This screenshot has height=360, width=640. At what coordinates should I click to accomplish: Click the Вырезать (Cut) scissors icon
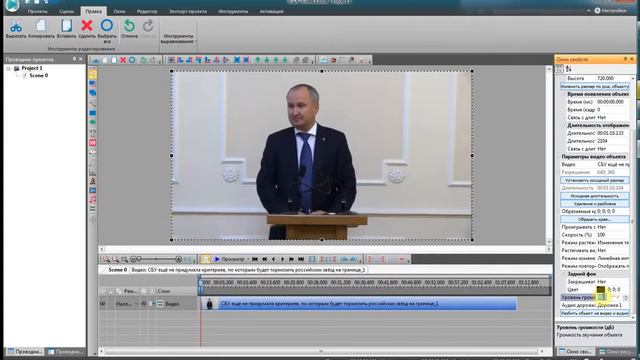pos(16,26)
